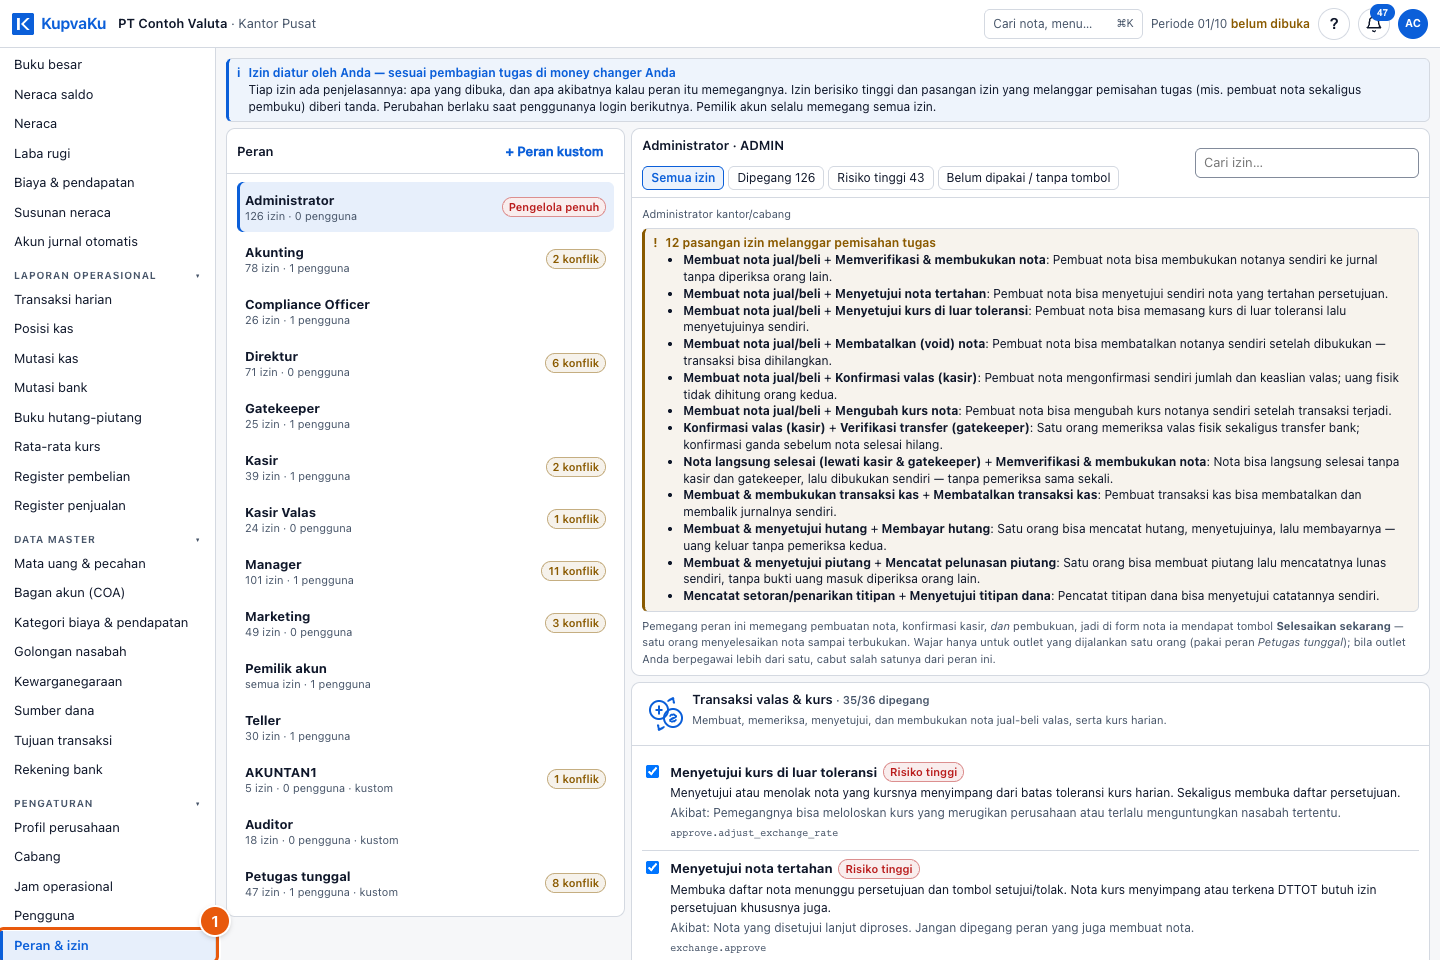Select the Teller role
Image resolution: width=1440 pixels, height=960 pixels.
(x=426, y=727)
